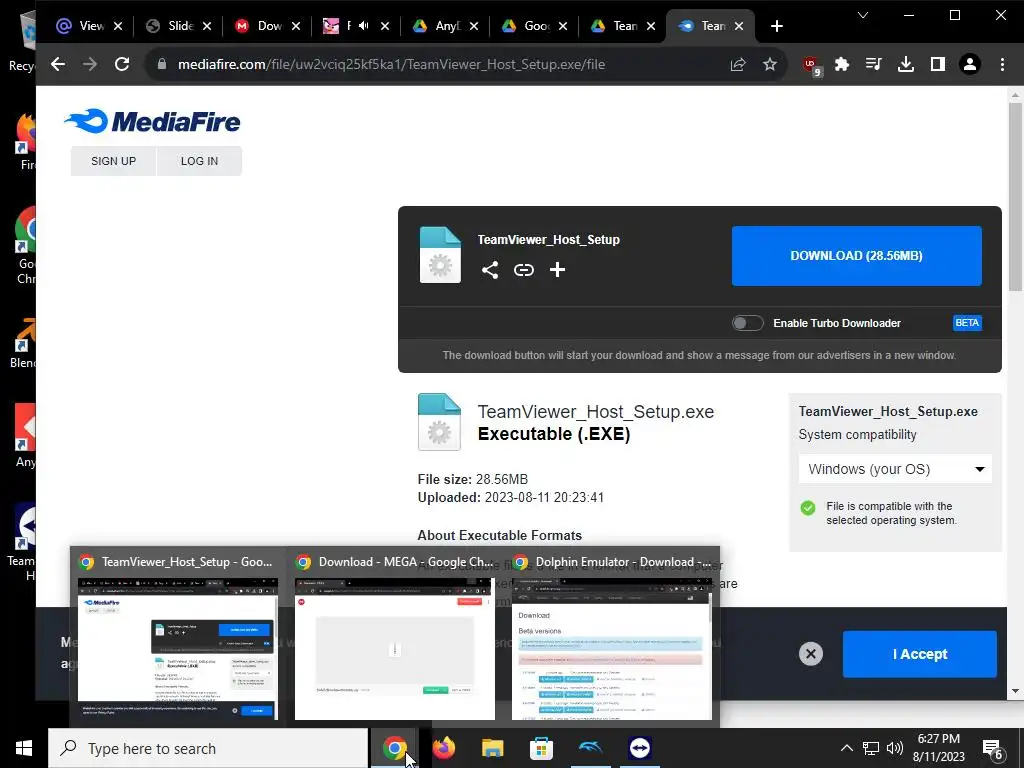Open the notification center icon
The height and width of the screenshot is (768, 1024).
(993, 749)
